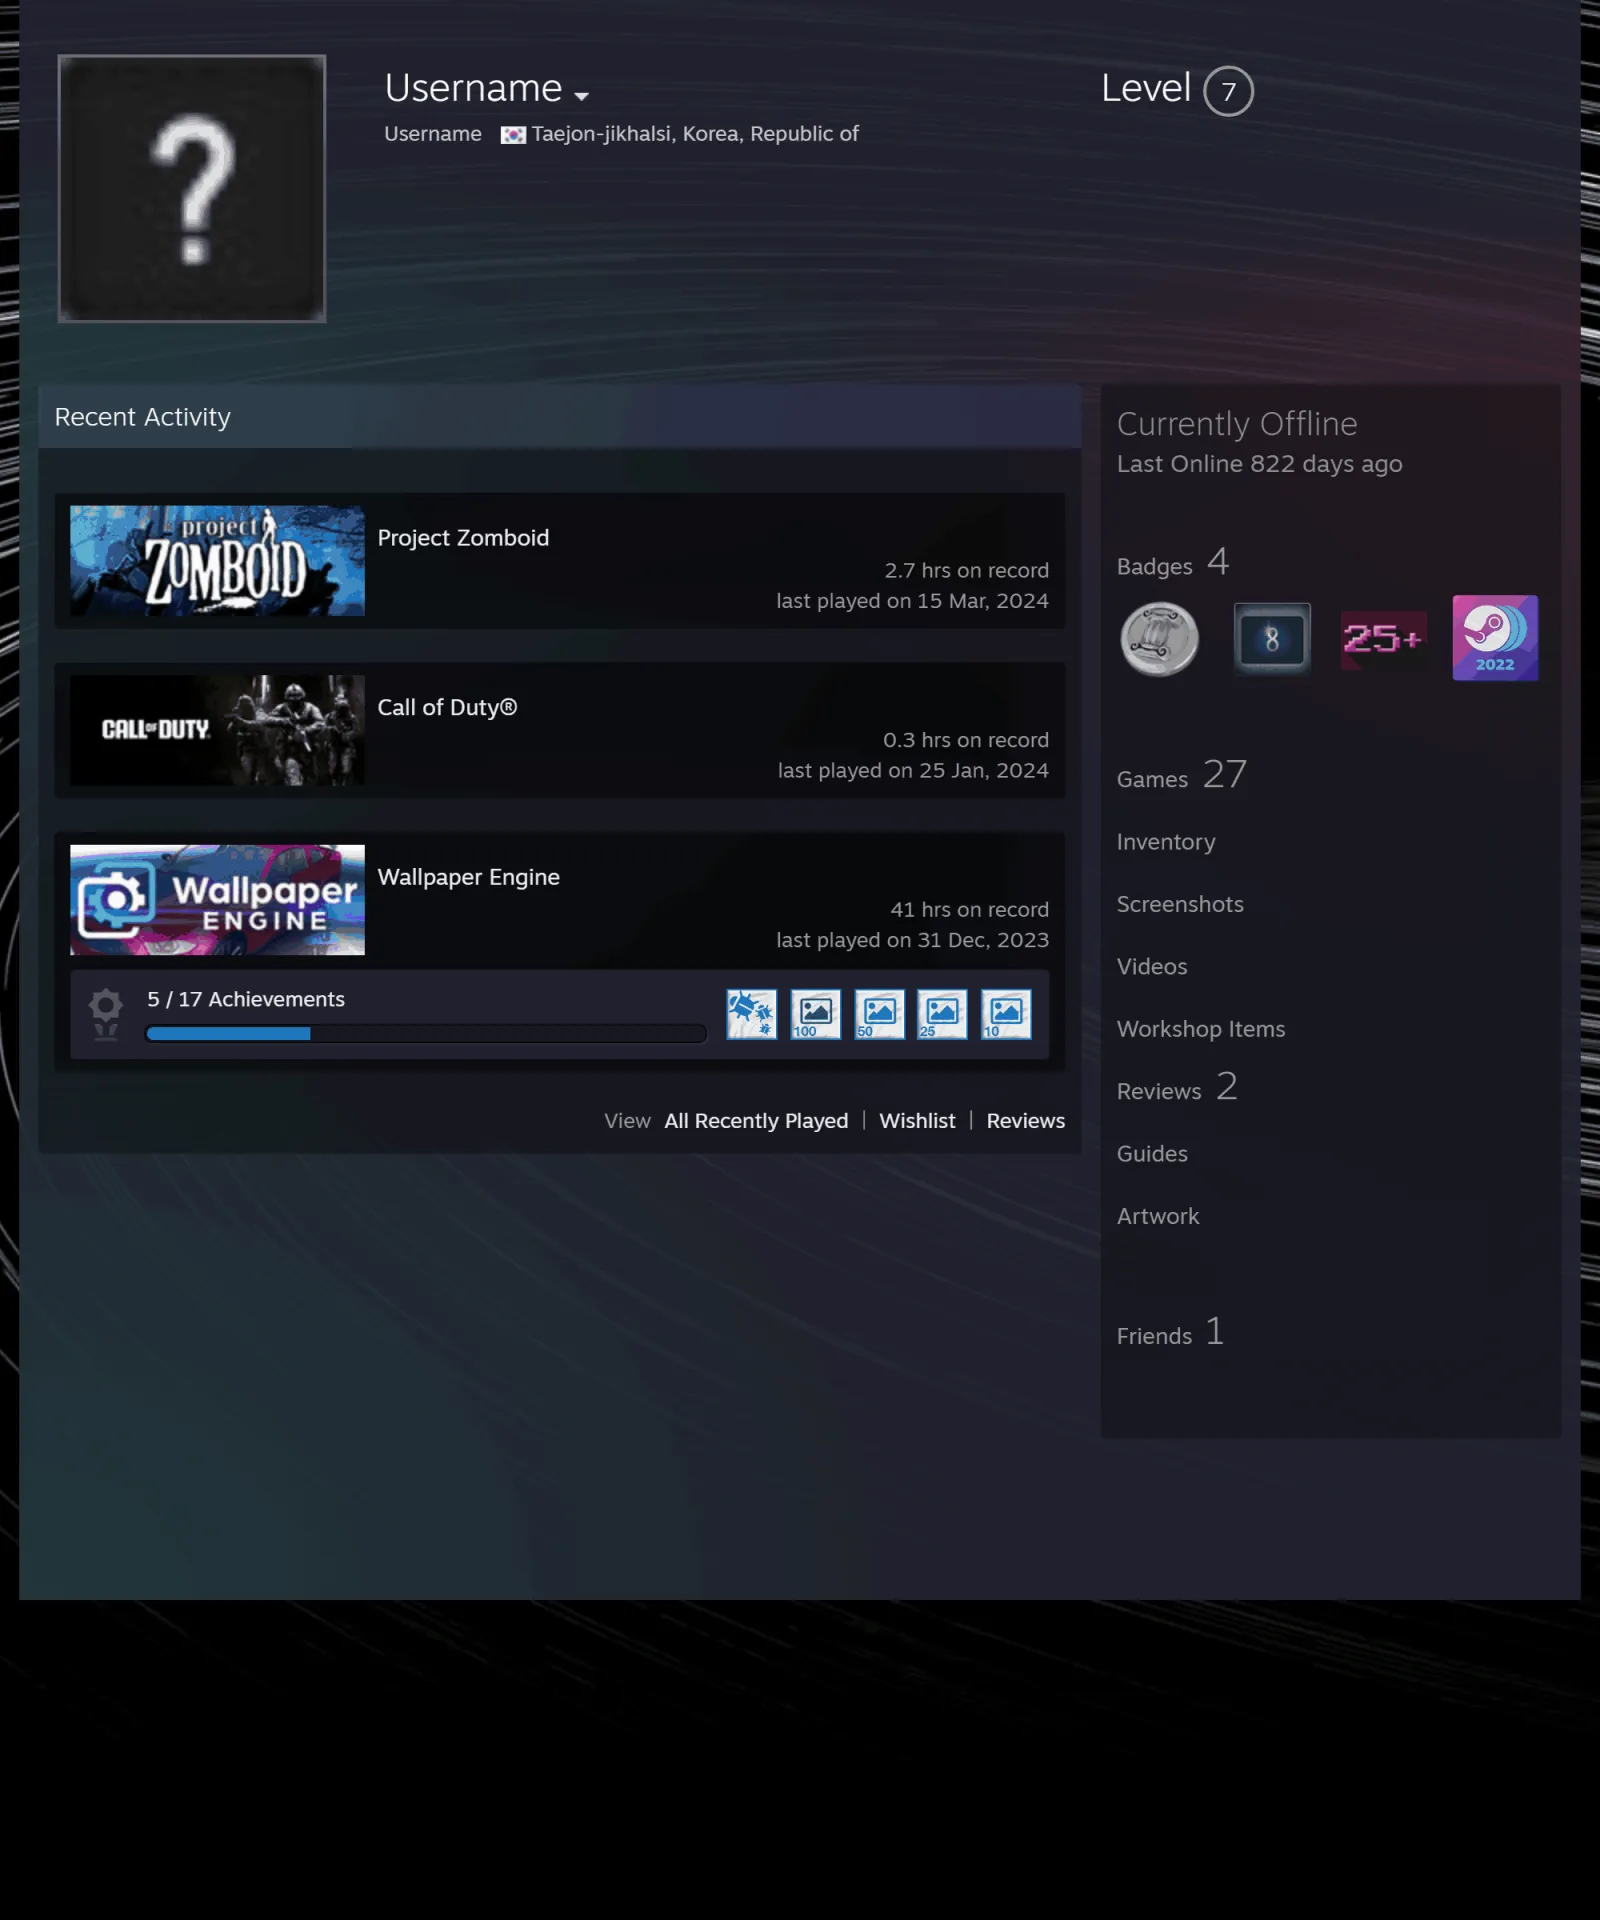Open the Games 27 list
1600x1920 pixels.
[x=1182, y=775]
